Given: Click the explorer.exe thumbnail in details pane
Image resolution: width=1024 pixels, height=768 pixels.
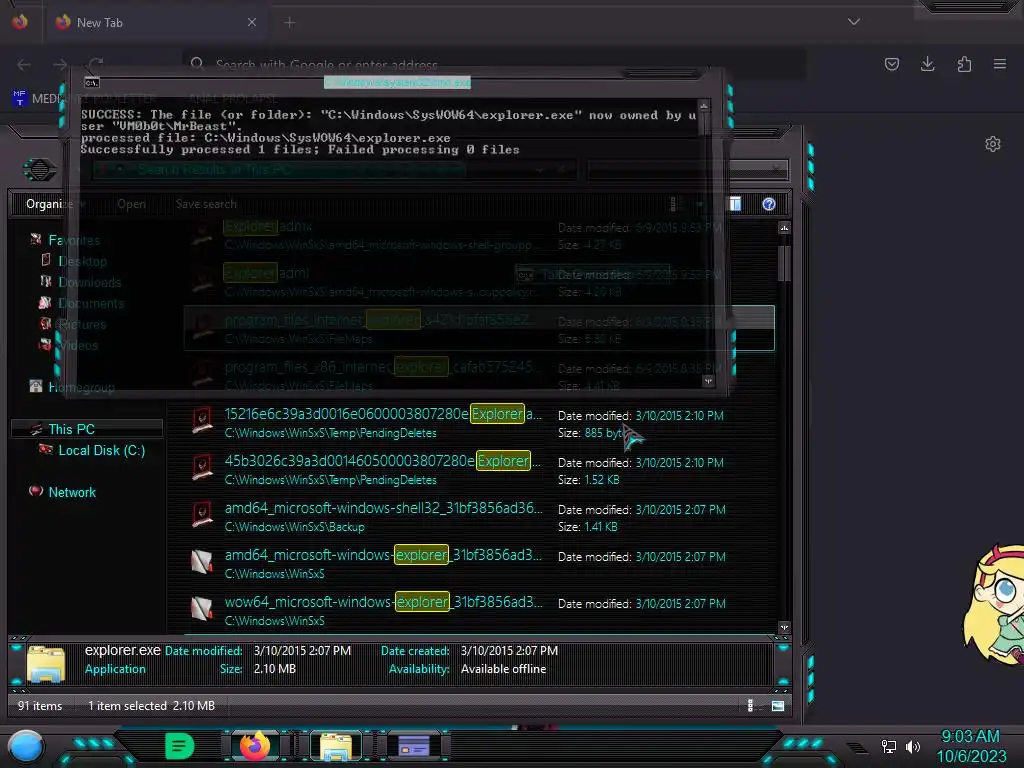Looking at the screenshot, I should (x=46, y=664).
